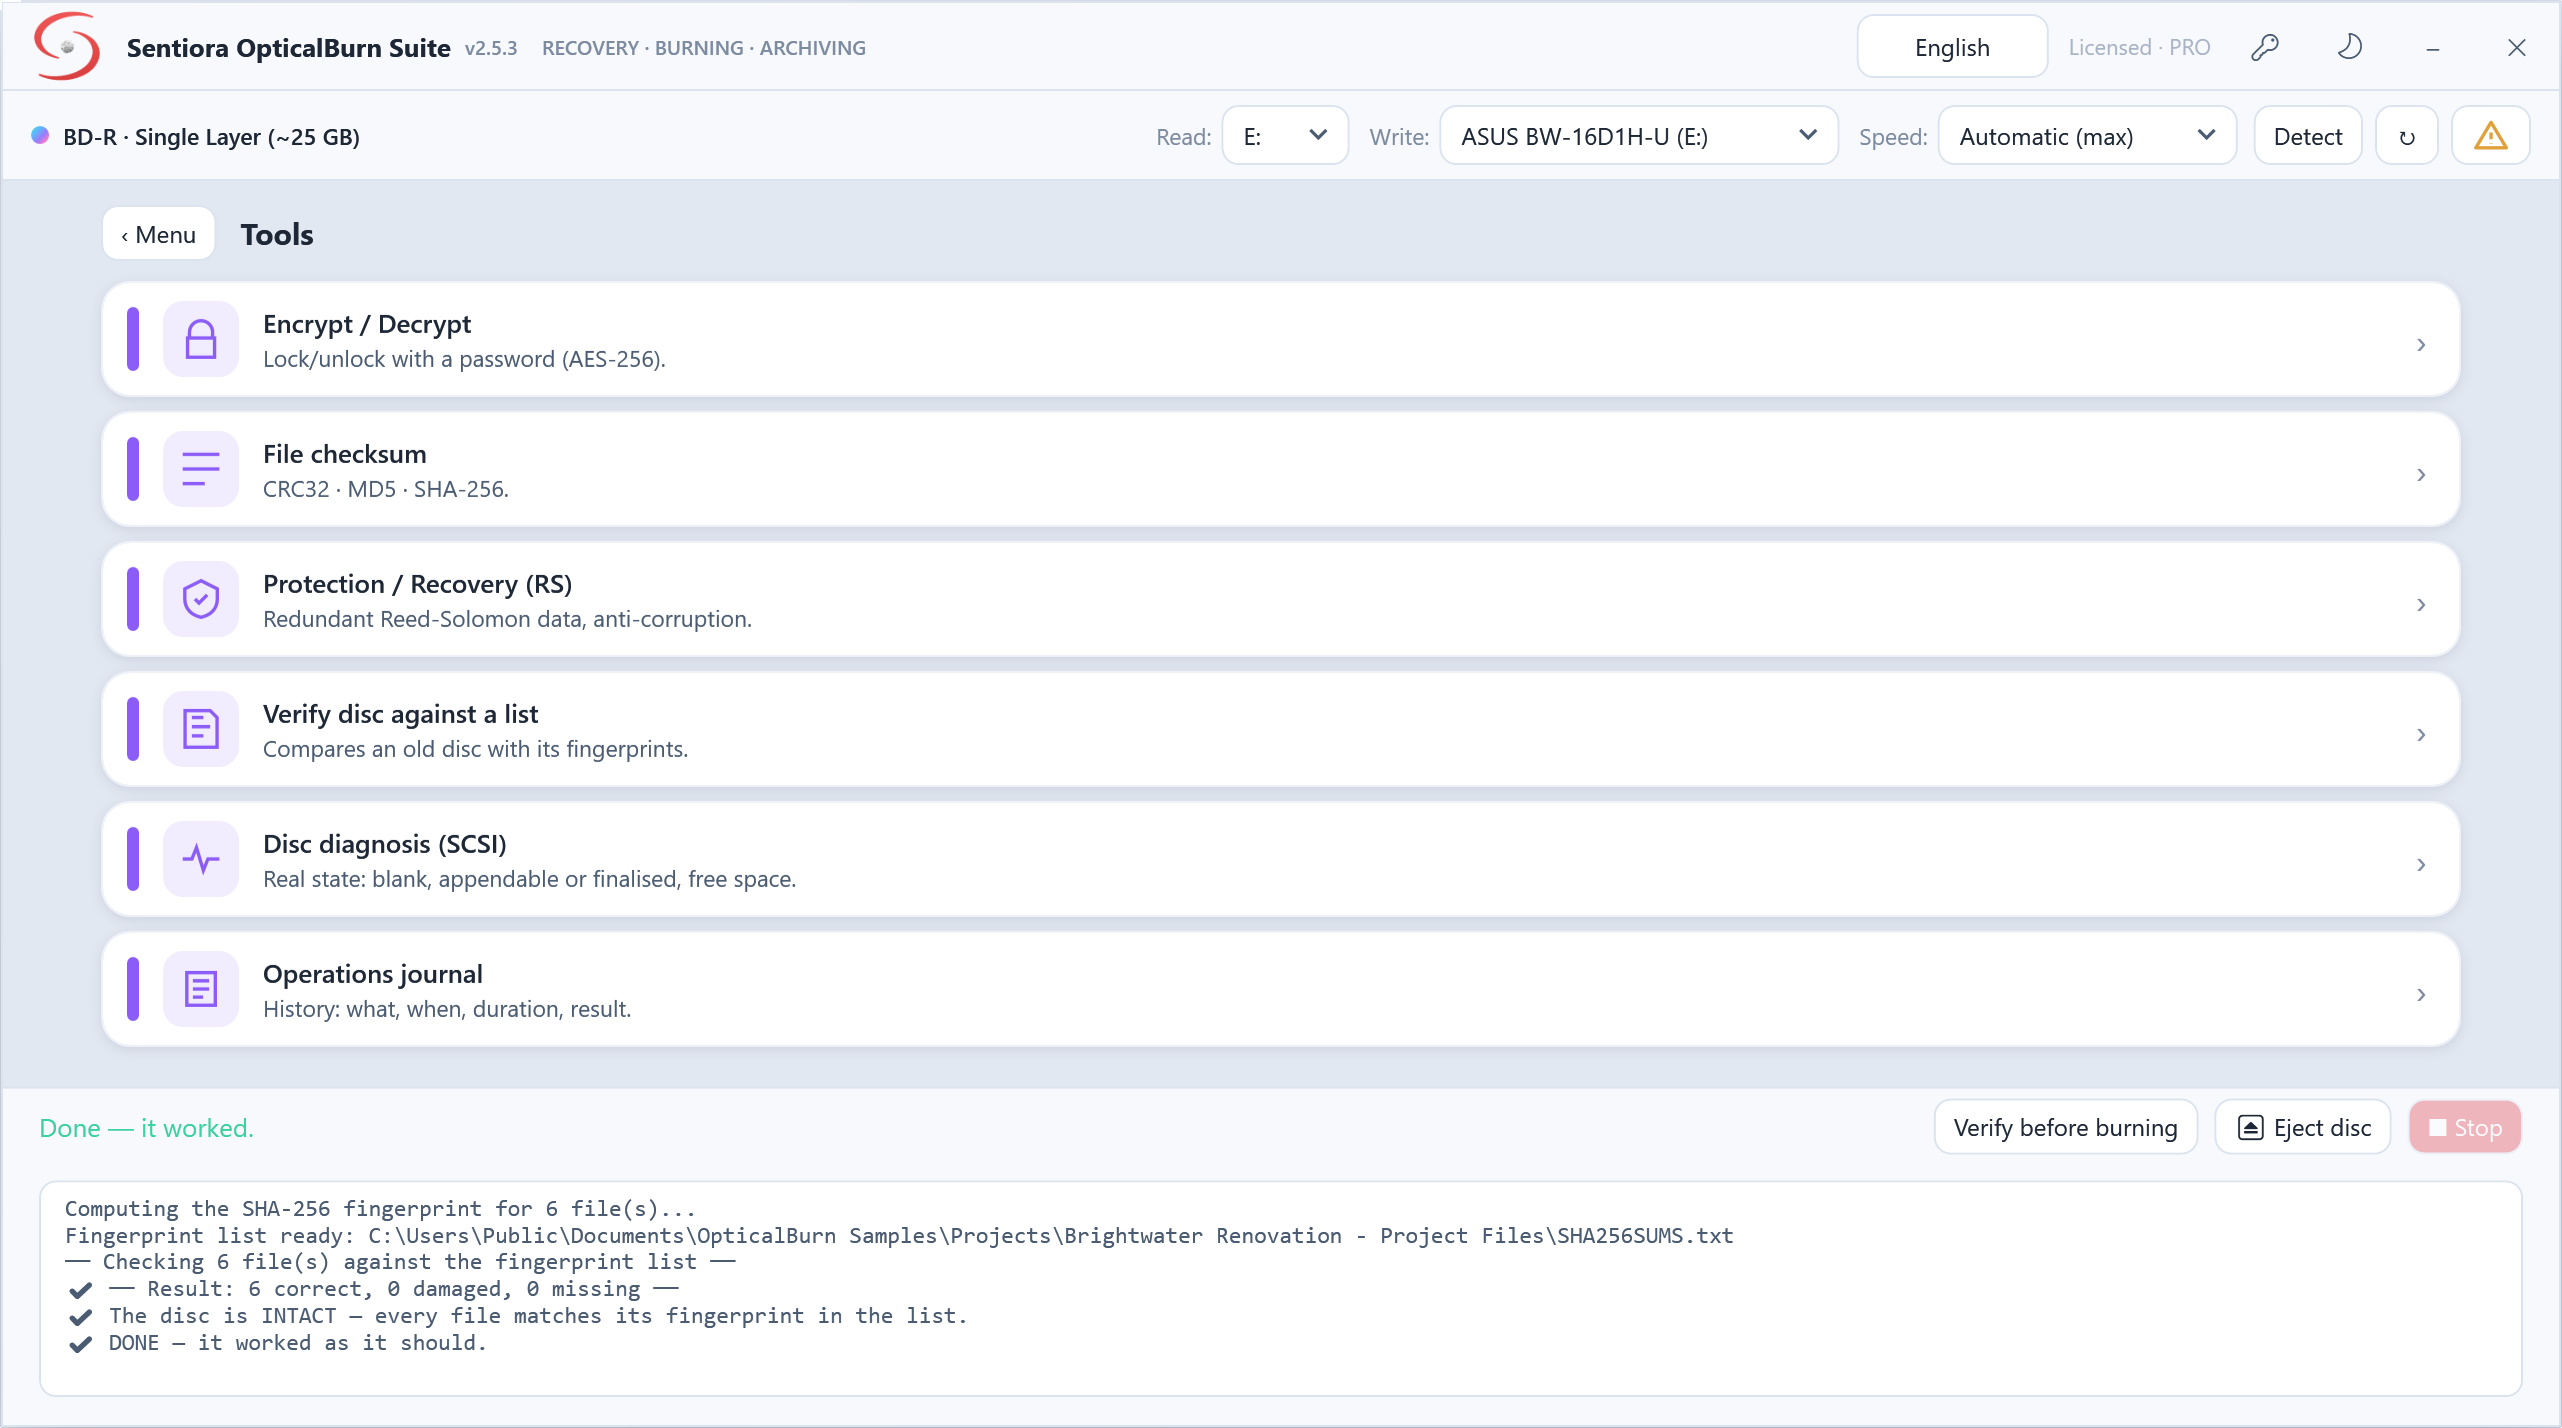The height and width of the screenshot is (1428, 2562).
Task: Click the Disc diagnosis pulse icon
Action: pyautogui.click(x=201, y=860)
